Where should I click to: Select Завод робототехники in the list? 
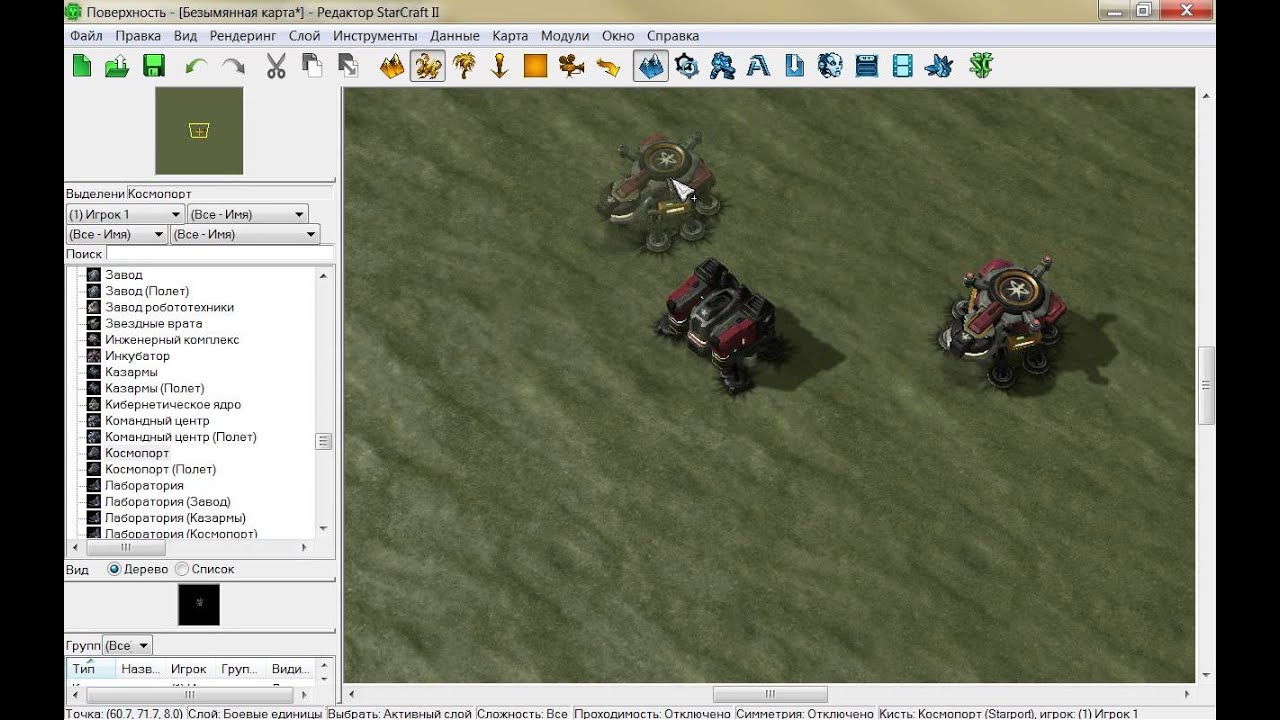pos(169,307)
